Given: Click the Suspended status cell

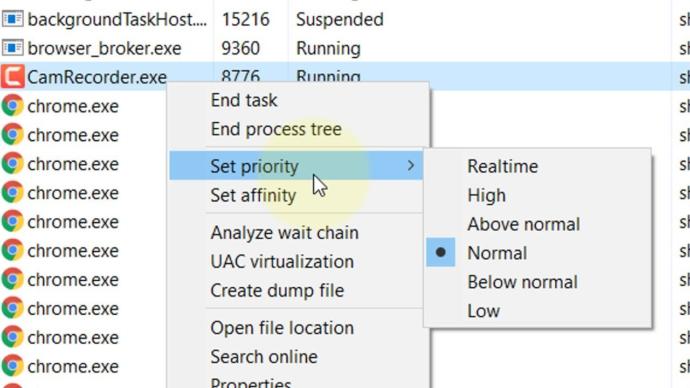Looking at the screenshot, I should (340, 19).
